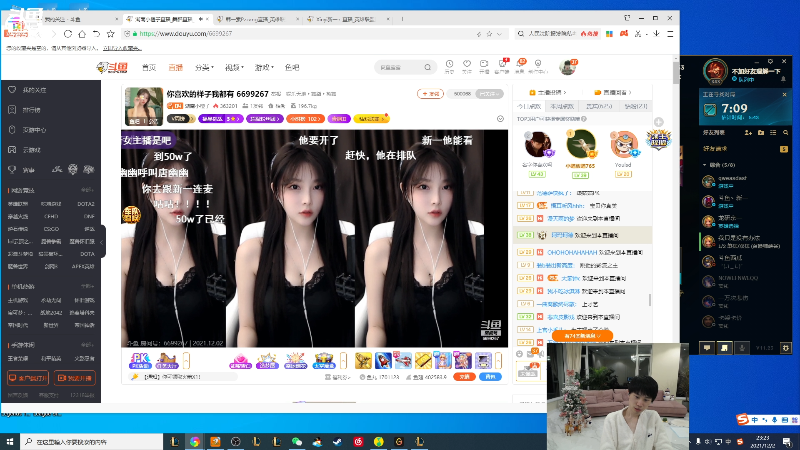The width and height of the screenshot is (800, 450).
Task: Open the watch history clock icon in Douyu header
Action: coord(449,64)
